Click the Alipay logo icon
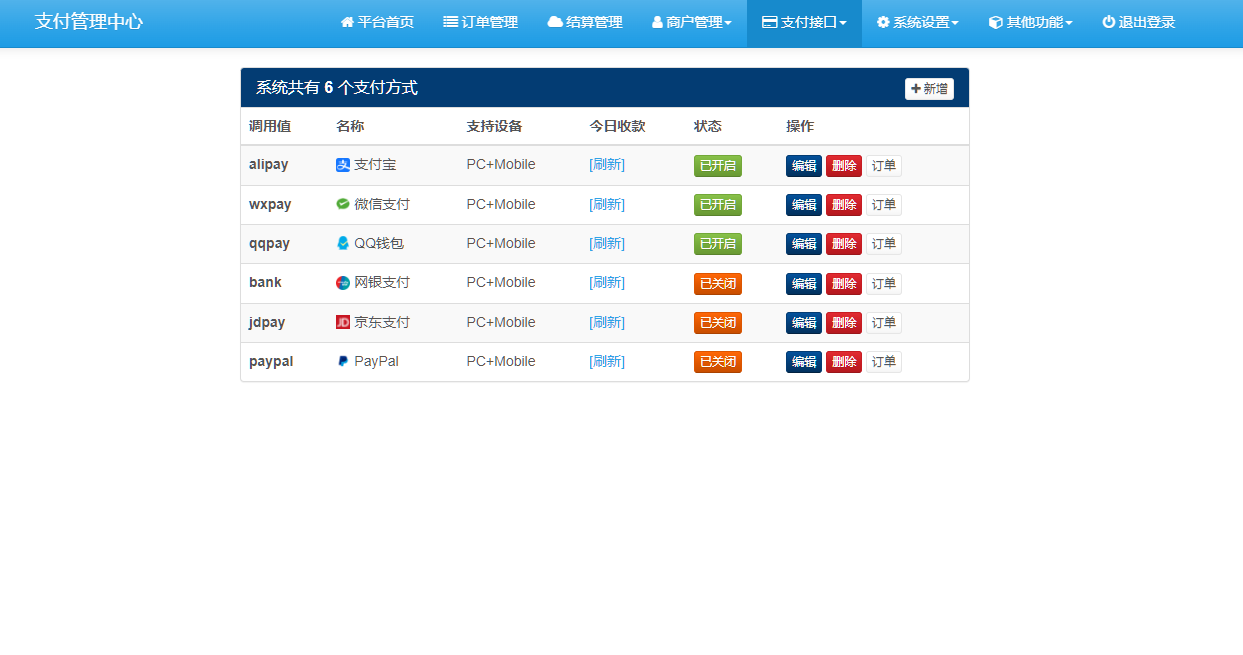The height and width of the screenshot is (655, 1243). coord(343,165)
